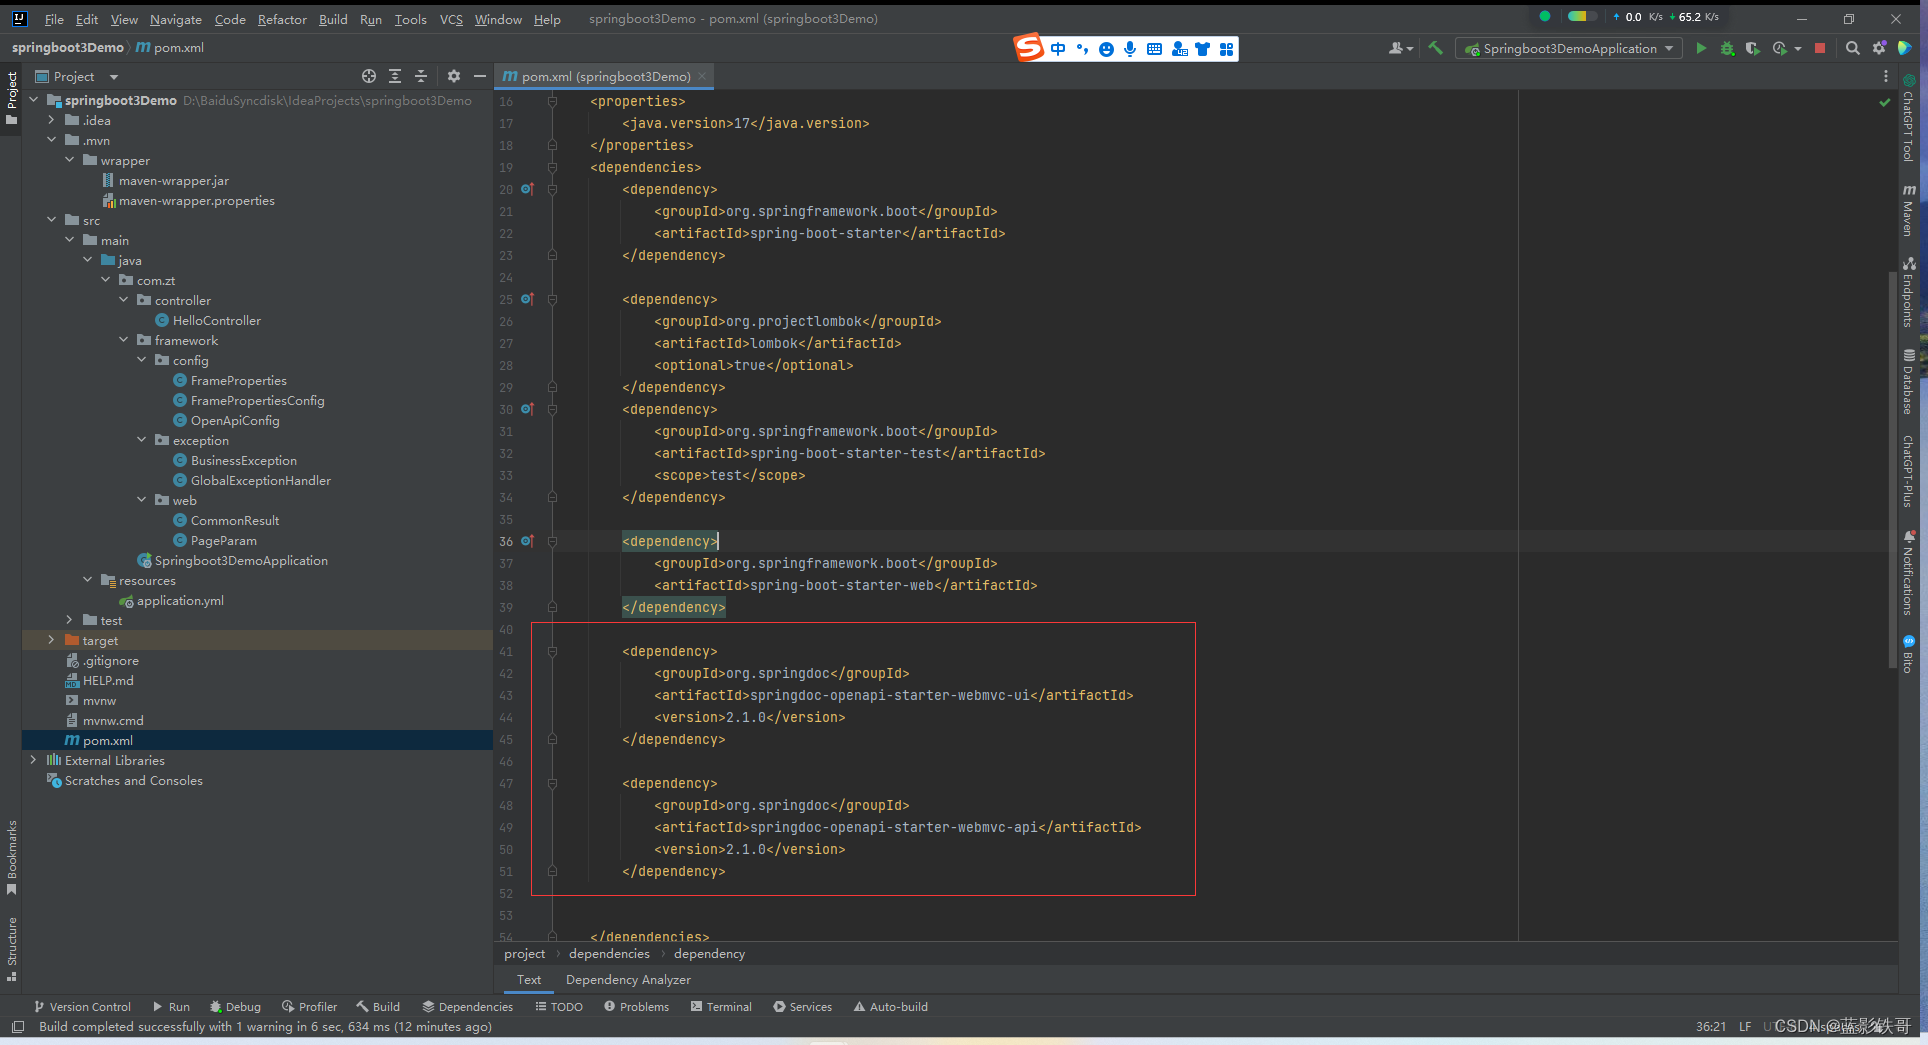Open the Refactor menu

(x=282, y=19)
